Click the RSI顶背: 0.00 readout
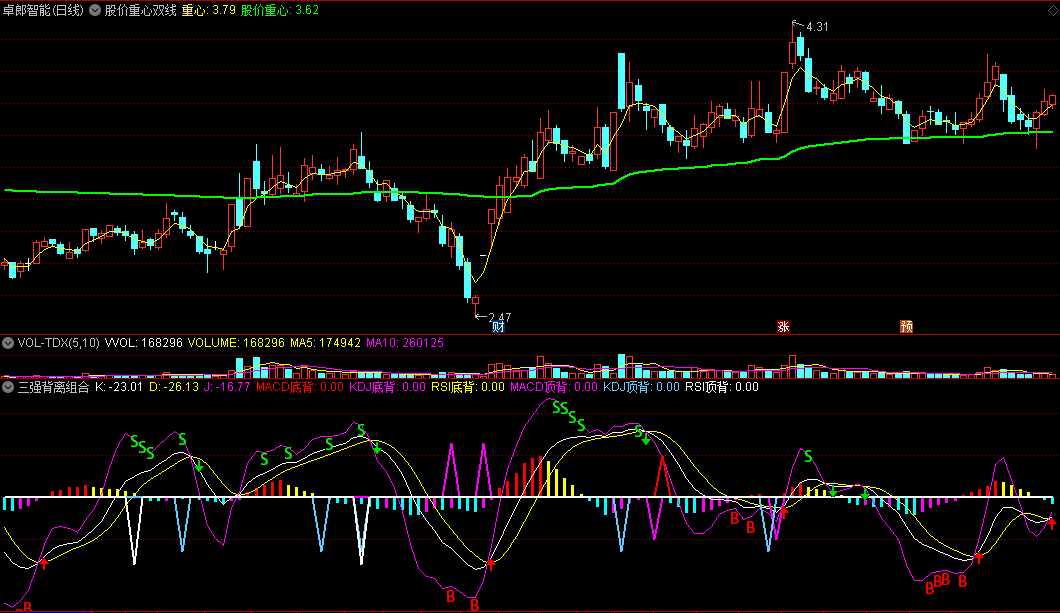 click(x=722, y=387)
